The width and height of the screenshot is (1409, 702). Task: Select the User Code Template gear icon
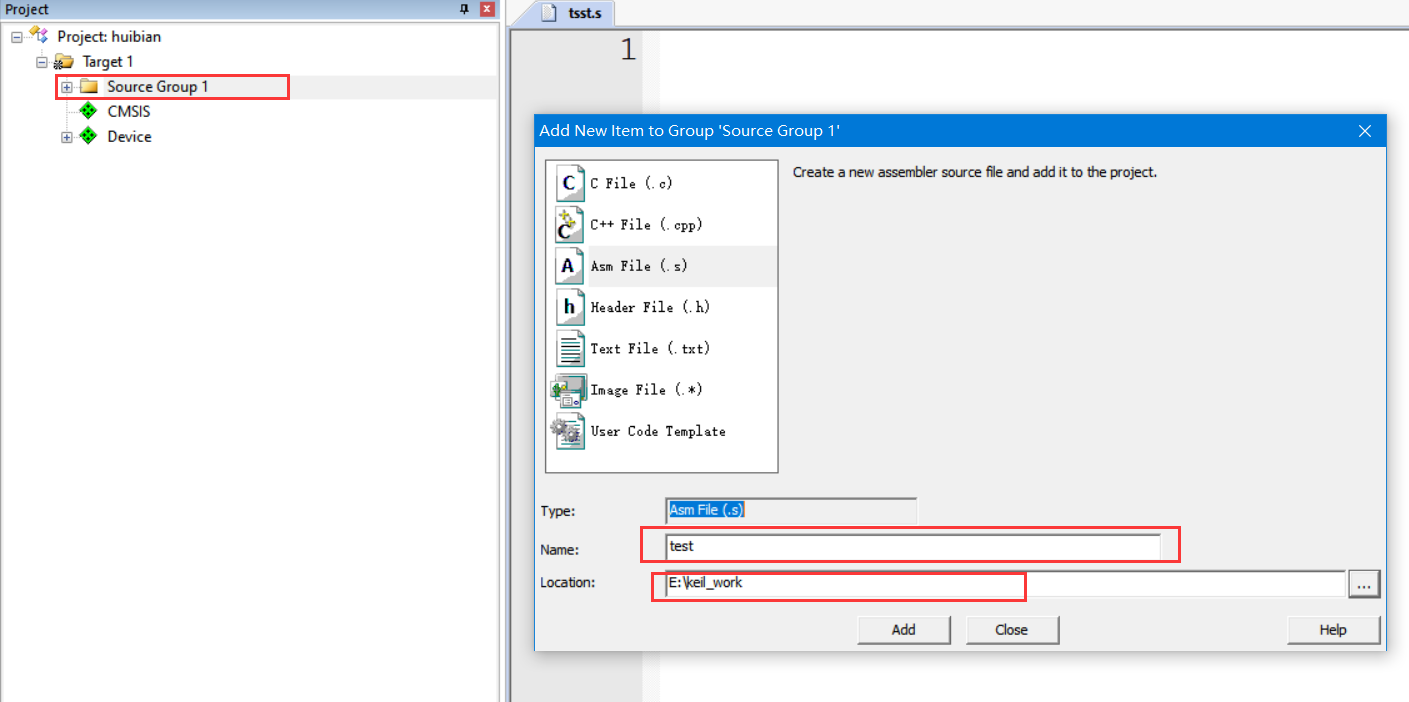(x=568, y=431)
